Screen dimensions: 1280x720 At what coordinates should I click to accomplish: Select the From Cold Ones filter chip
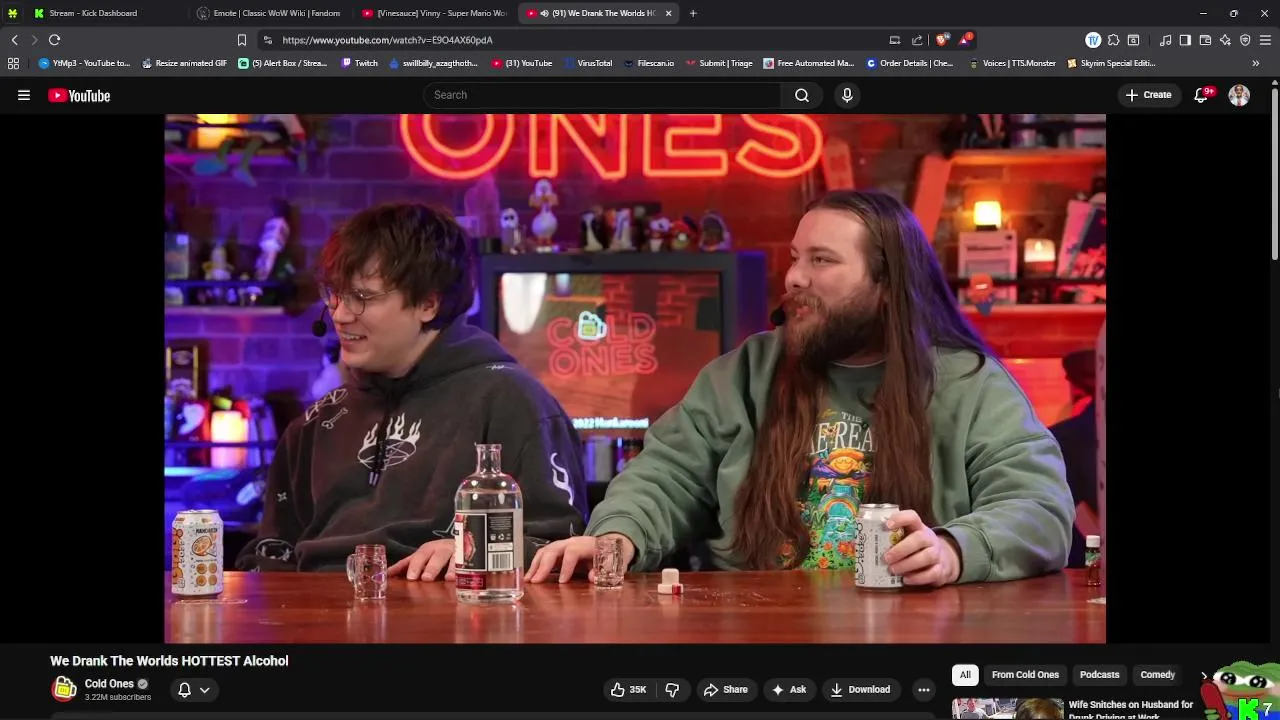1025,675
